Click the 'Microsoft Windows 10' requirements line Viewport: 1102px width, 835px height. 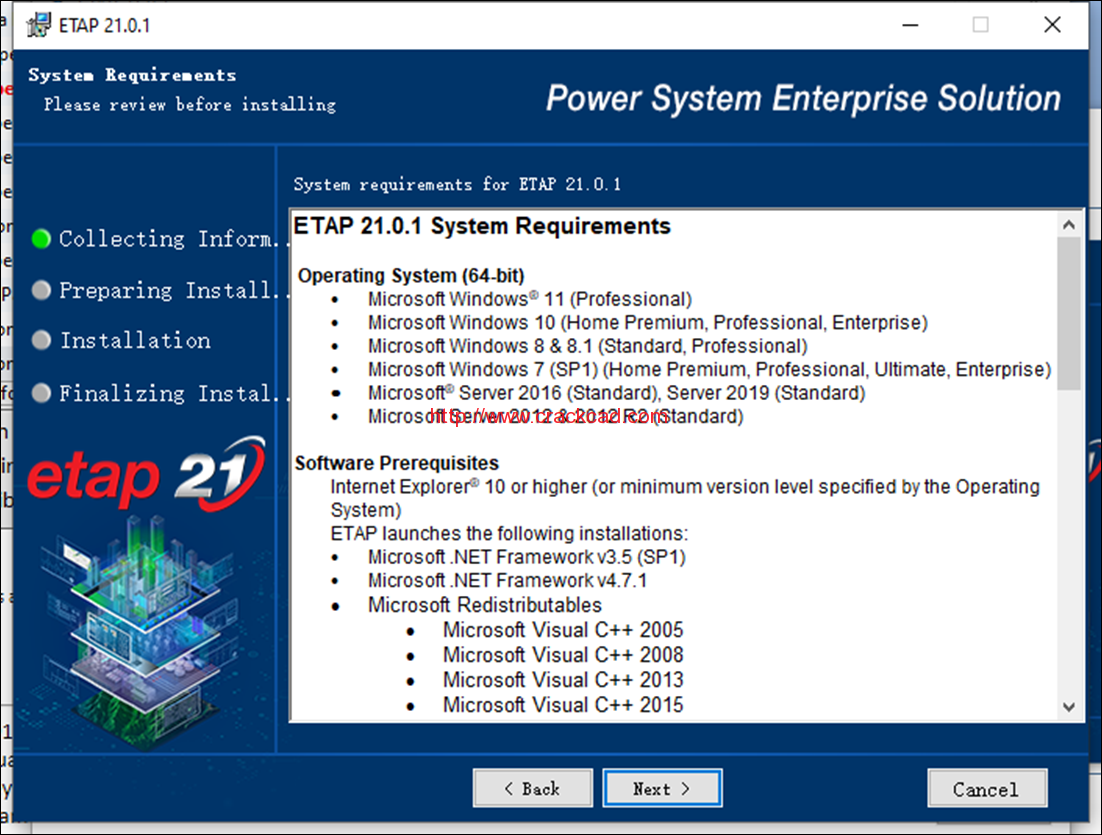[x=648, y=323]
